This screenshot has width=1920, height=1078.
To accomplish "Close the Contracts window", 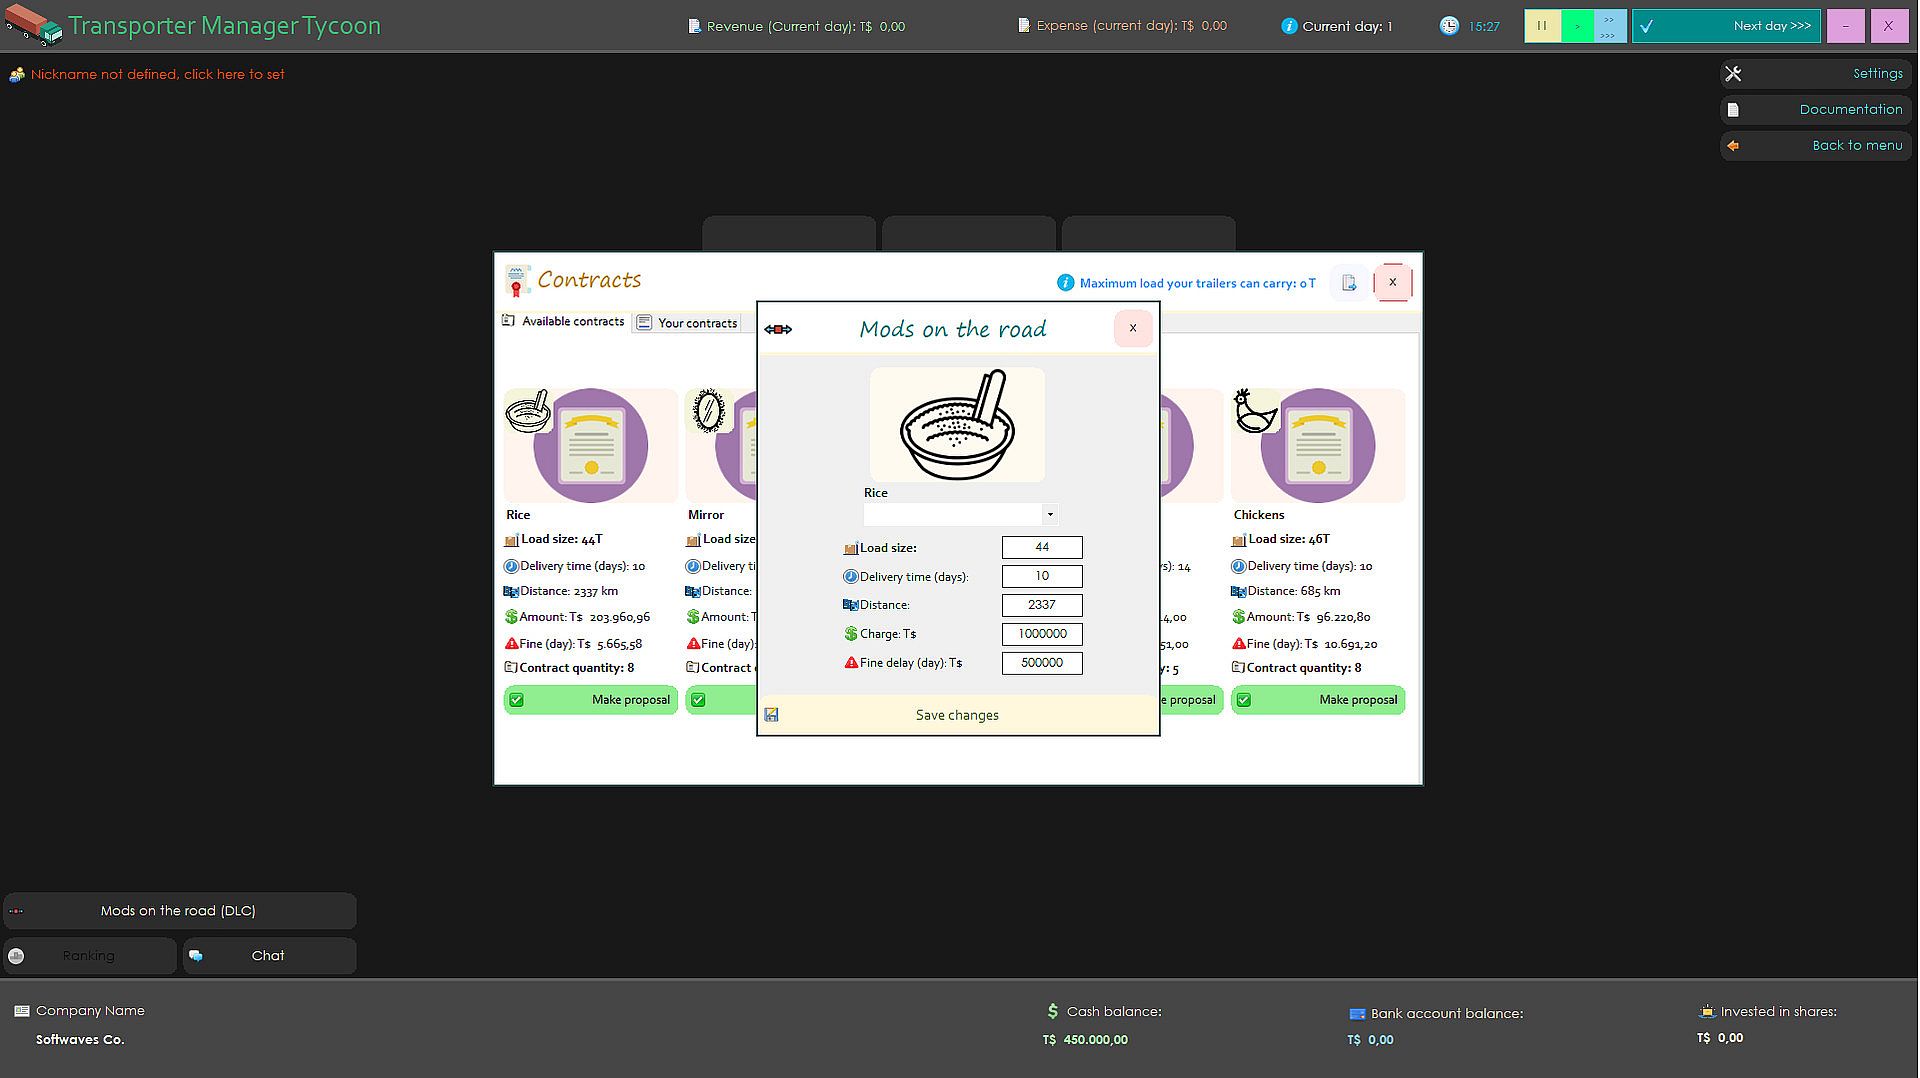I will pyautogui.click(x=1392, y=282).
